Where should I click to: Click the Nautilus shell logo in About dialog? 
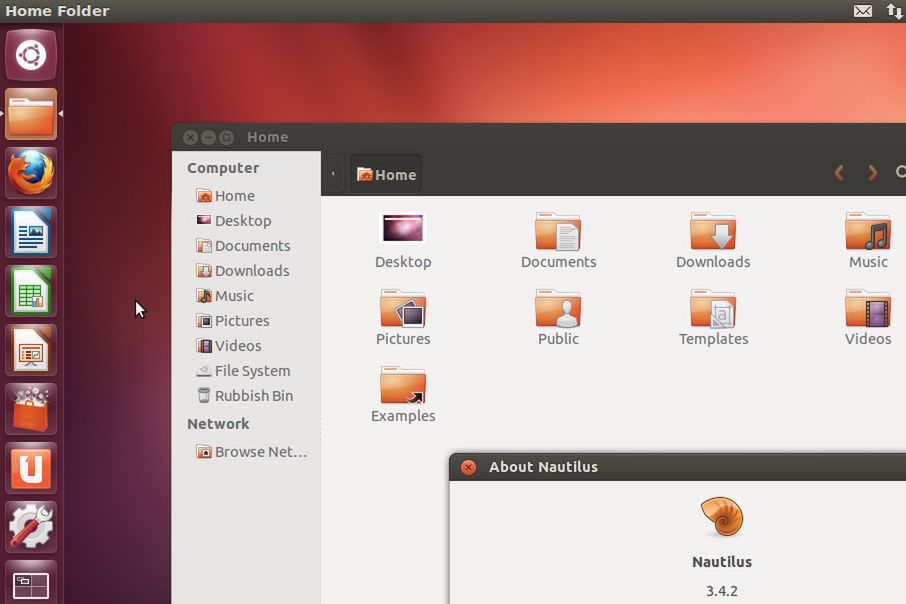pos(722,516)
